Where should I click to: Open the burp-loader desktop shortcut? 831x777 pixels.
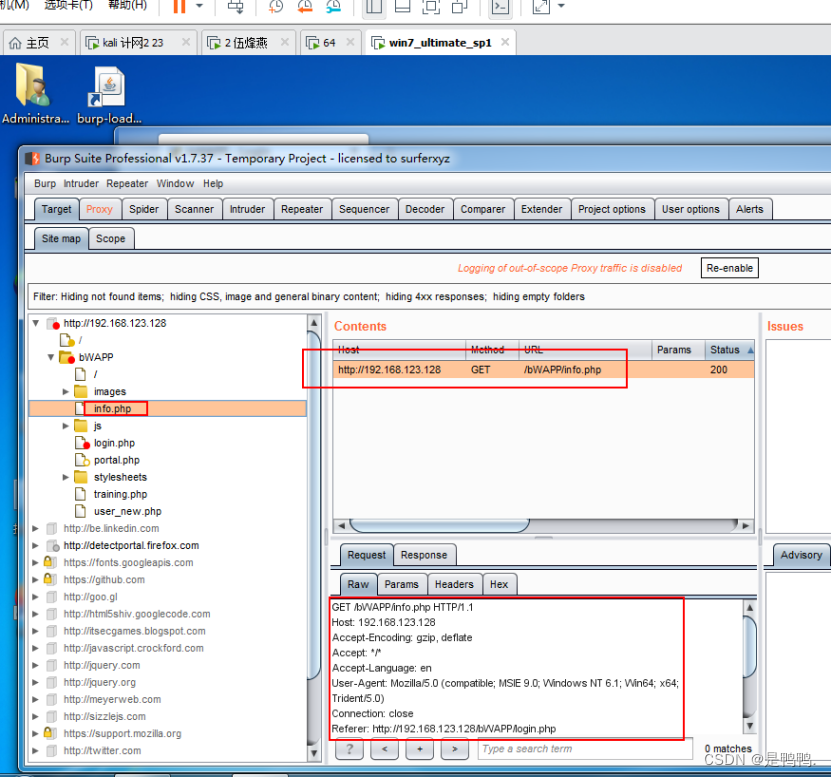[109, 94]
